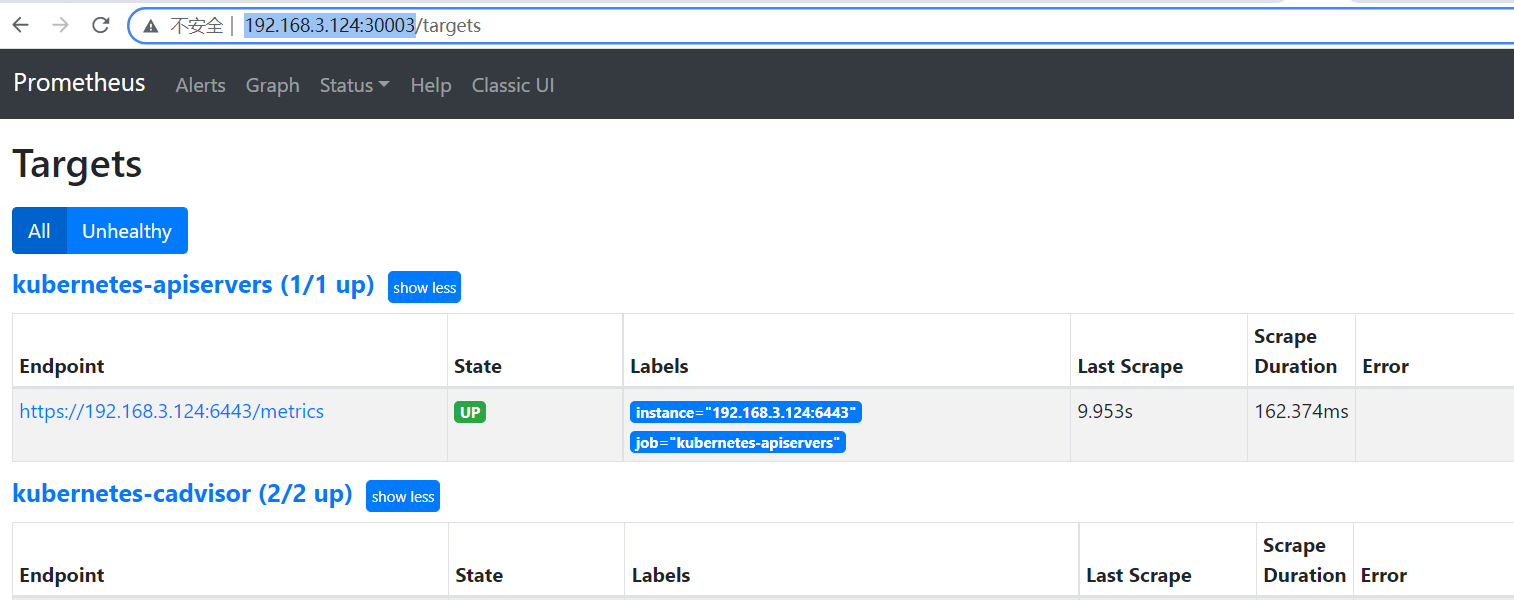
Task: Collapse kubernetes-apiservers with show less
Action: pyautogui.click(x=424, y=287)
